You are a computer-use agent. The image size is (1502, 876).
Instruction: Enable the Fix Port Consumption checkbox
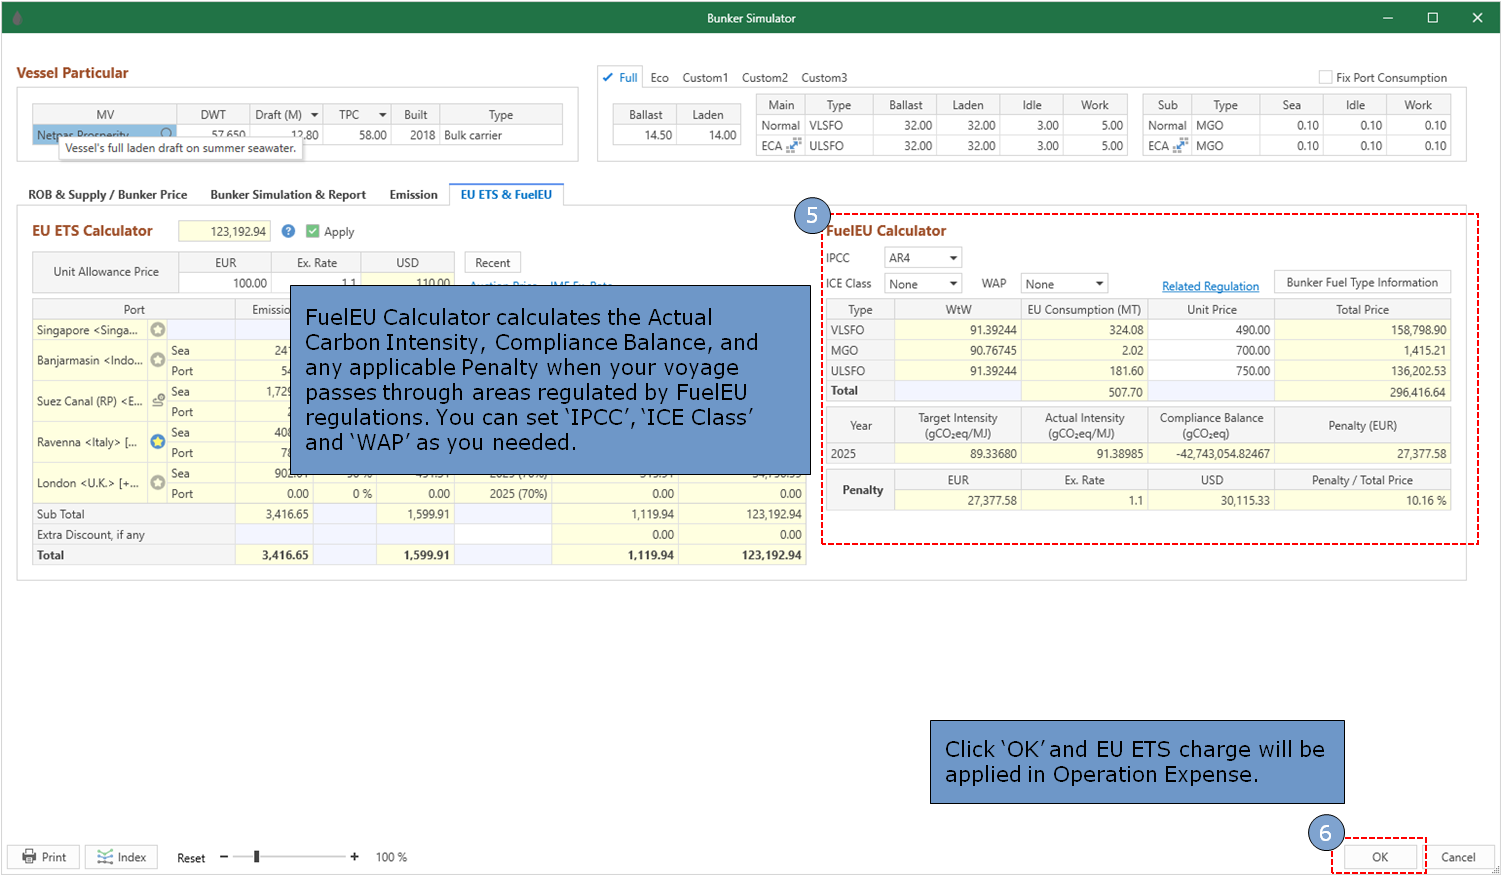(x=1325, y=77)
